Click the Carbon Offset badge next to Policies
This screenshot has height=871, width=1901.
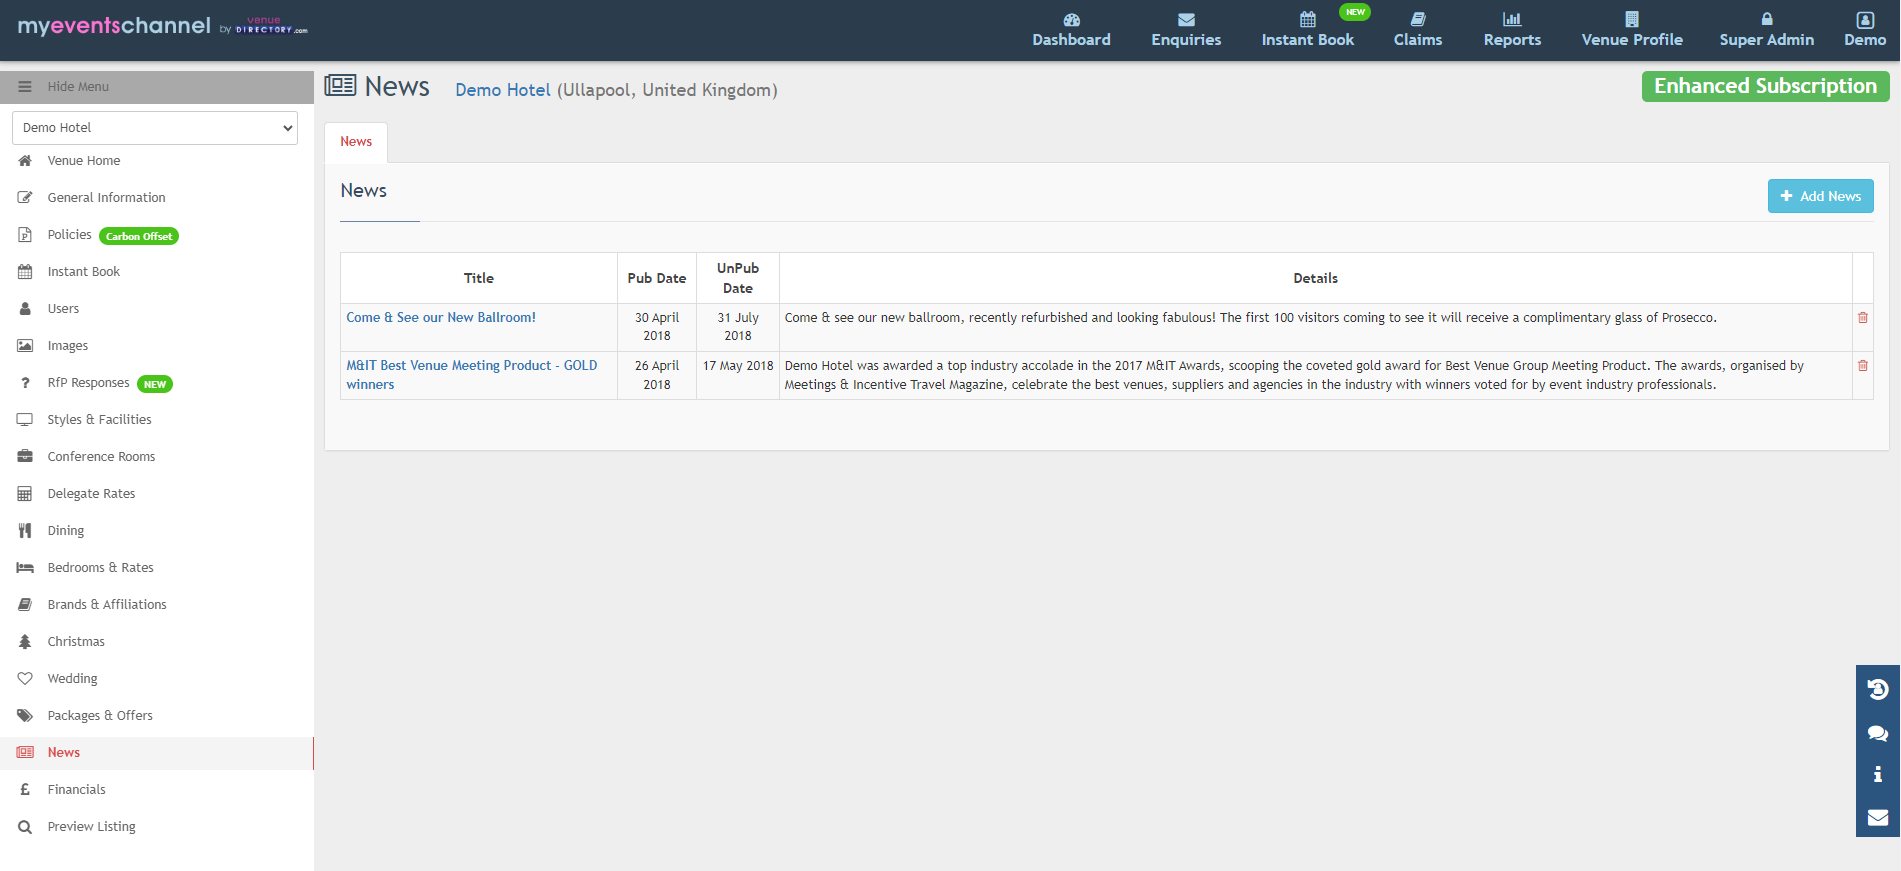tap(139, 236)
